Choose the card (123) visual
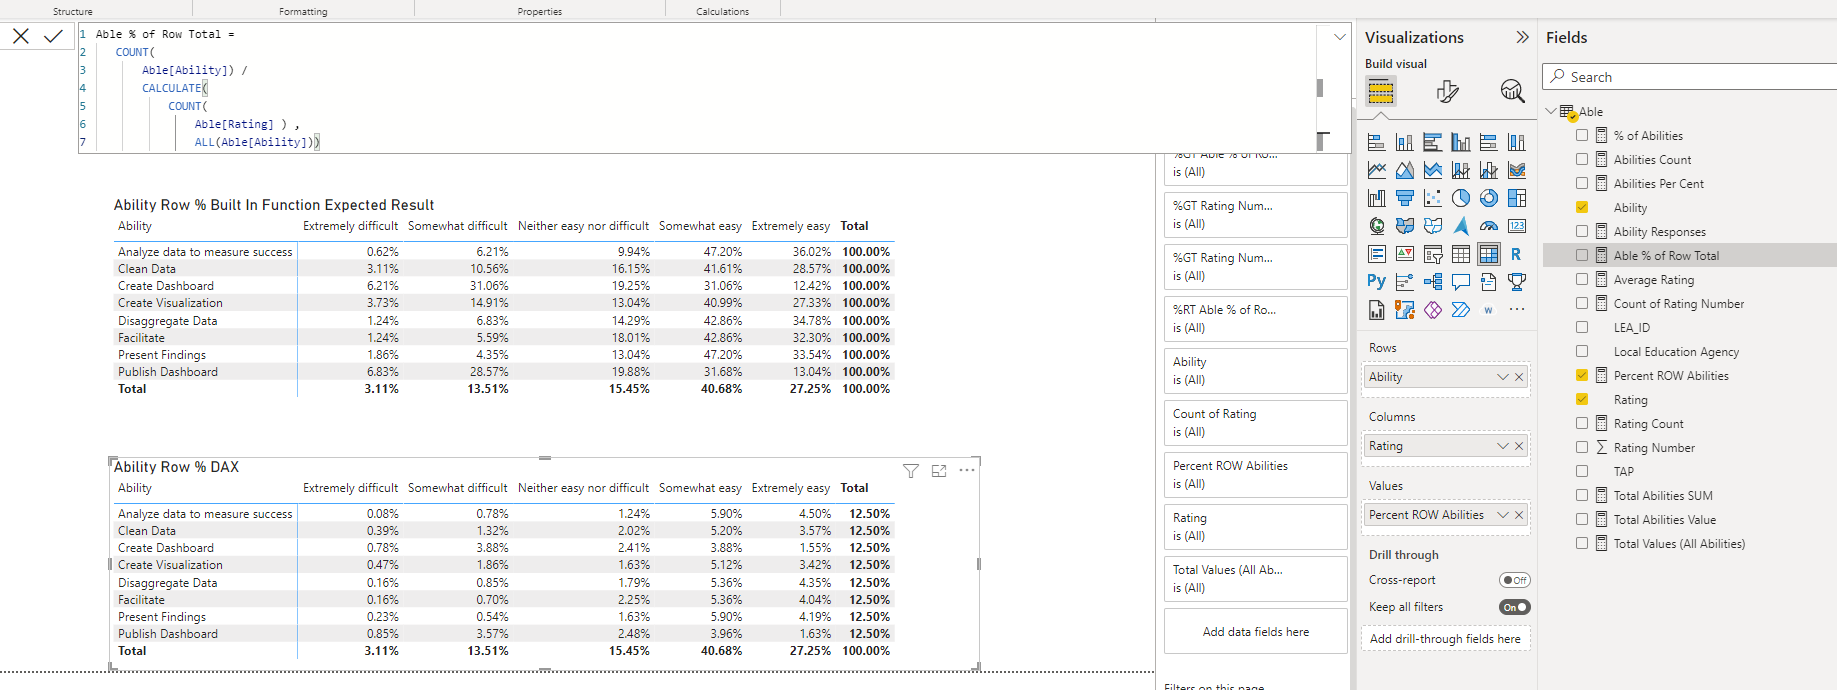The image size is (1837, 690). 1517,226
